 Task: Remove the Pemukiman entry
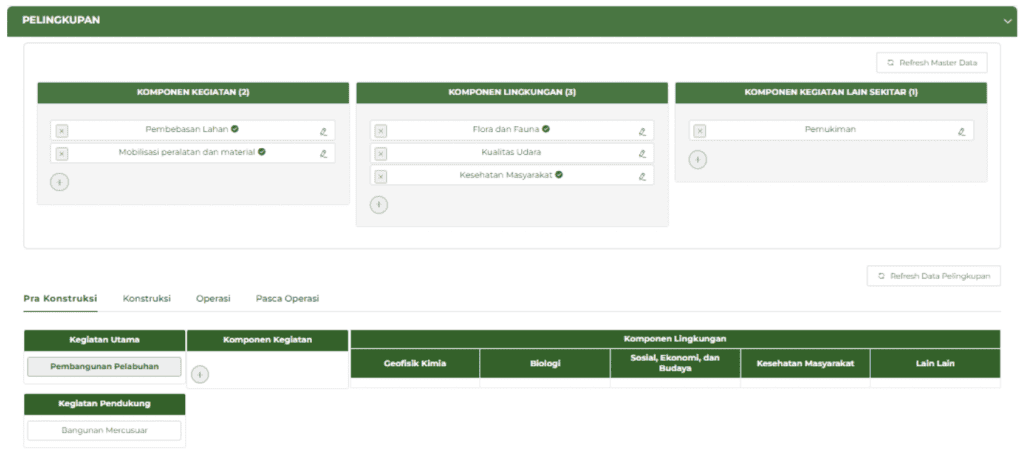pos(700,131)
